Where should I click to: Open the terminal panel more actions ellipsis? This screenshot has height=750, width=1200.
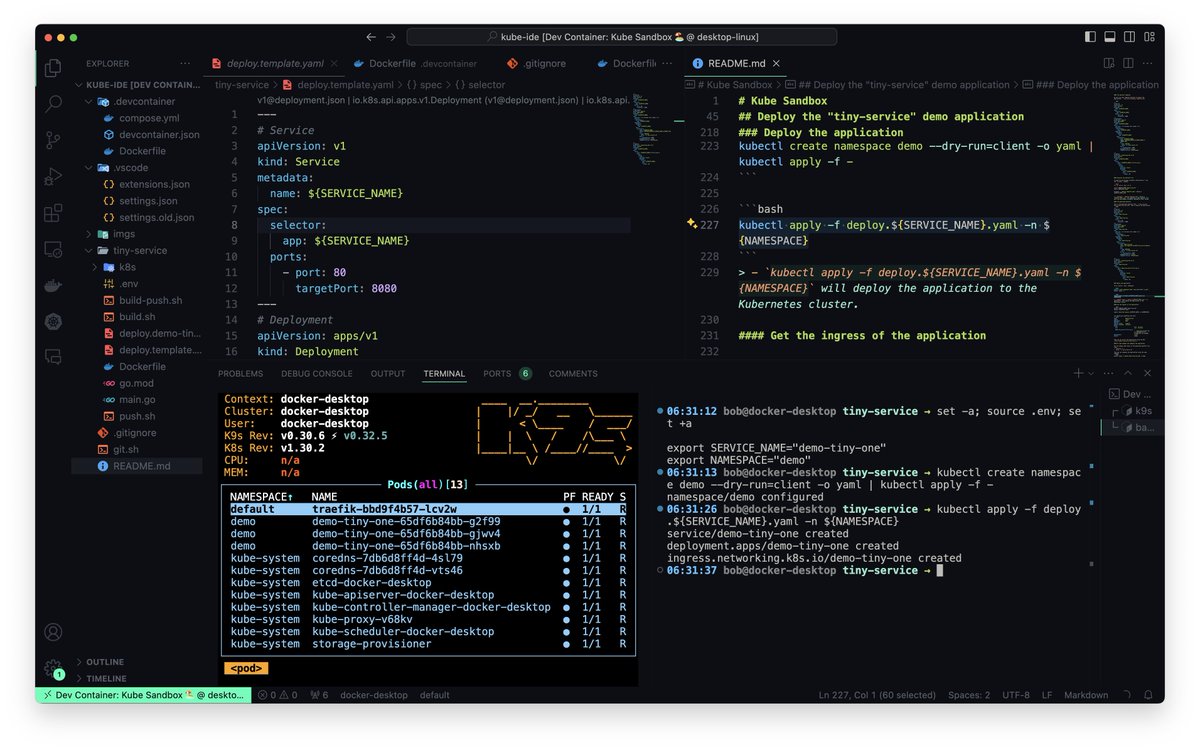click(1108, 373)
